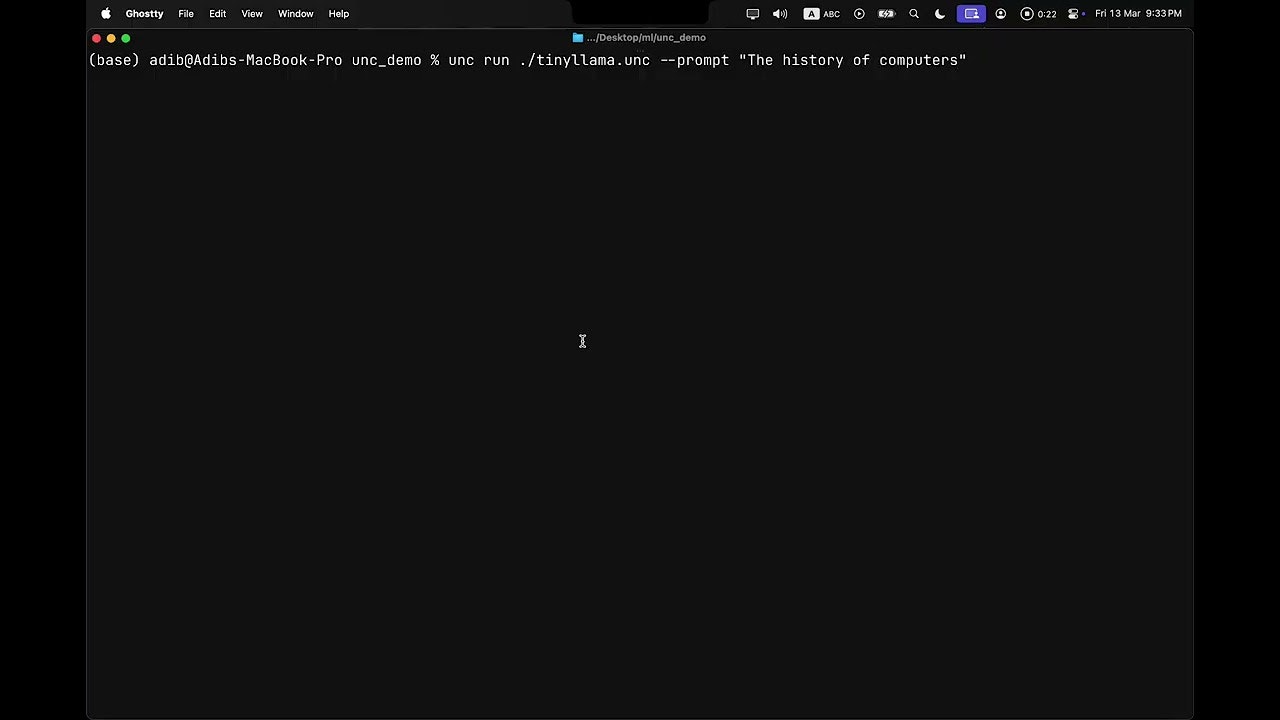This screenshot has height=720, width=1280.
Task: Click the window title .../Desktop/ml/unc_demo
Action: pyautogui.click(x=646, y=38)
